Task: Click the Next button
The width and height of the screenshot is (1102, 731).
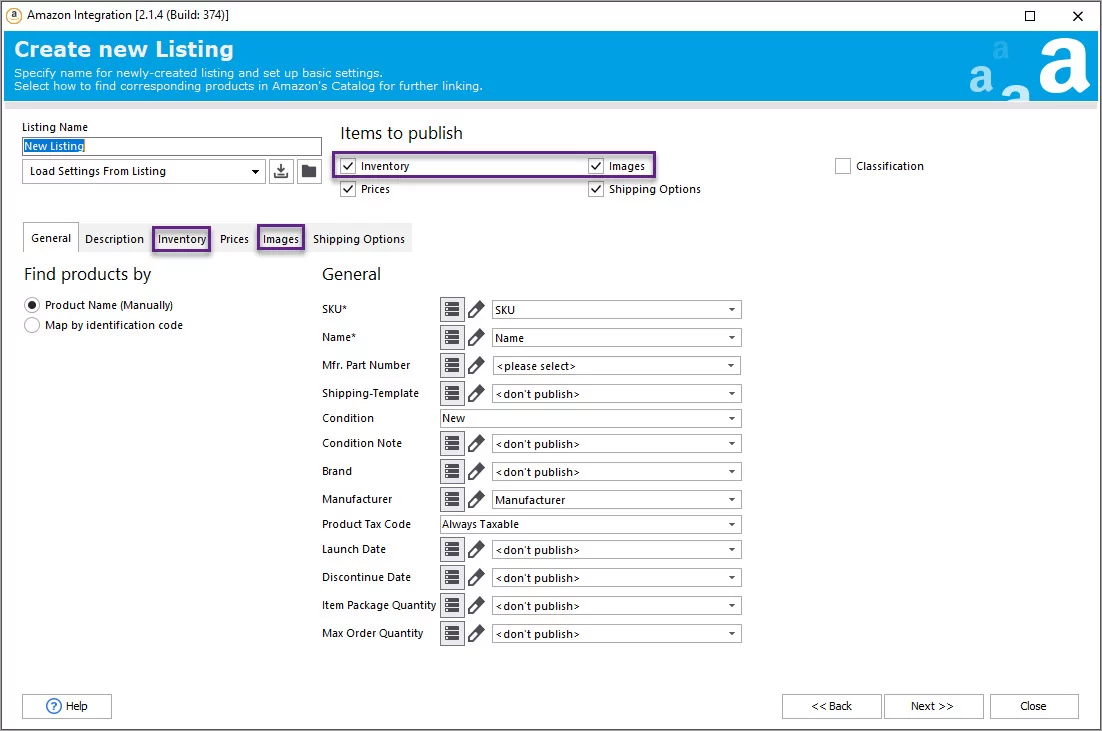Action: coord(932,706)
